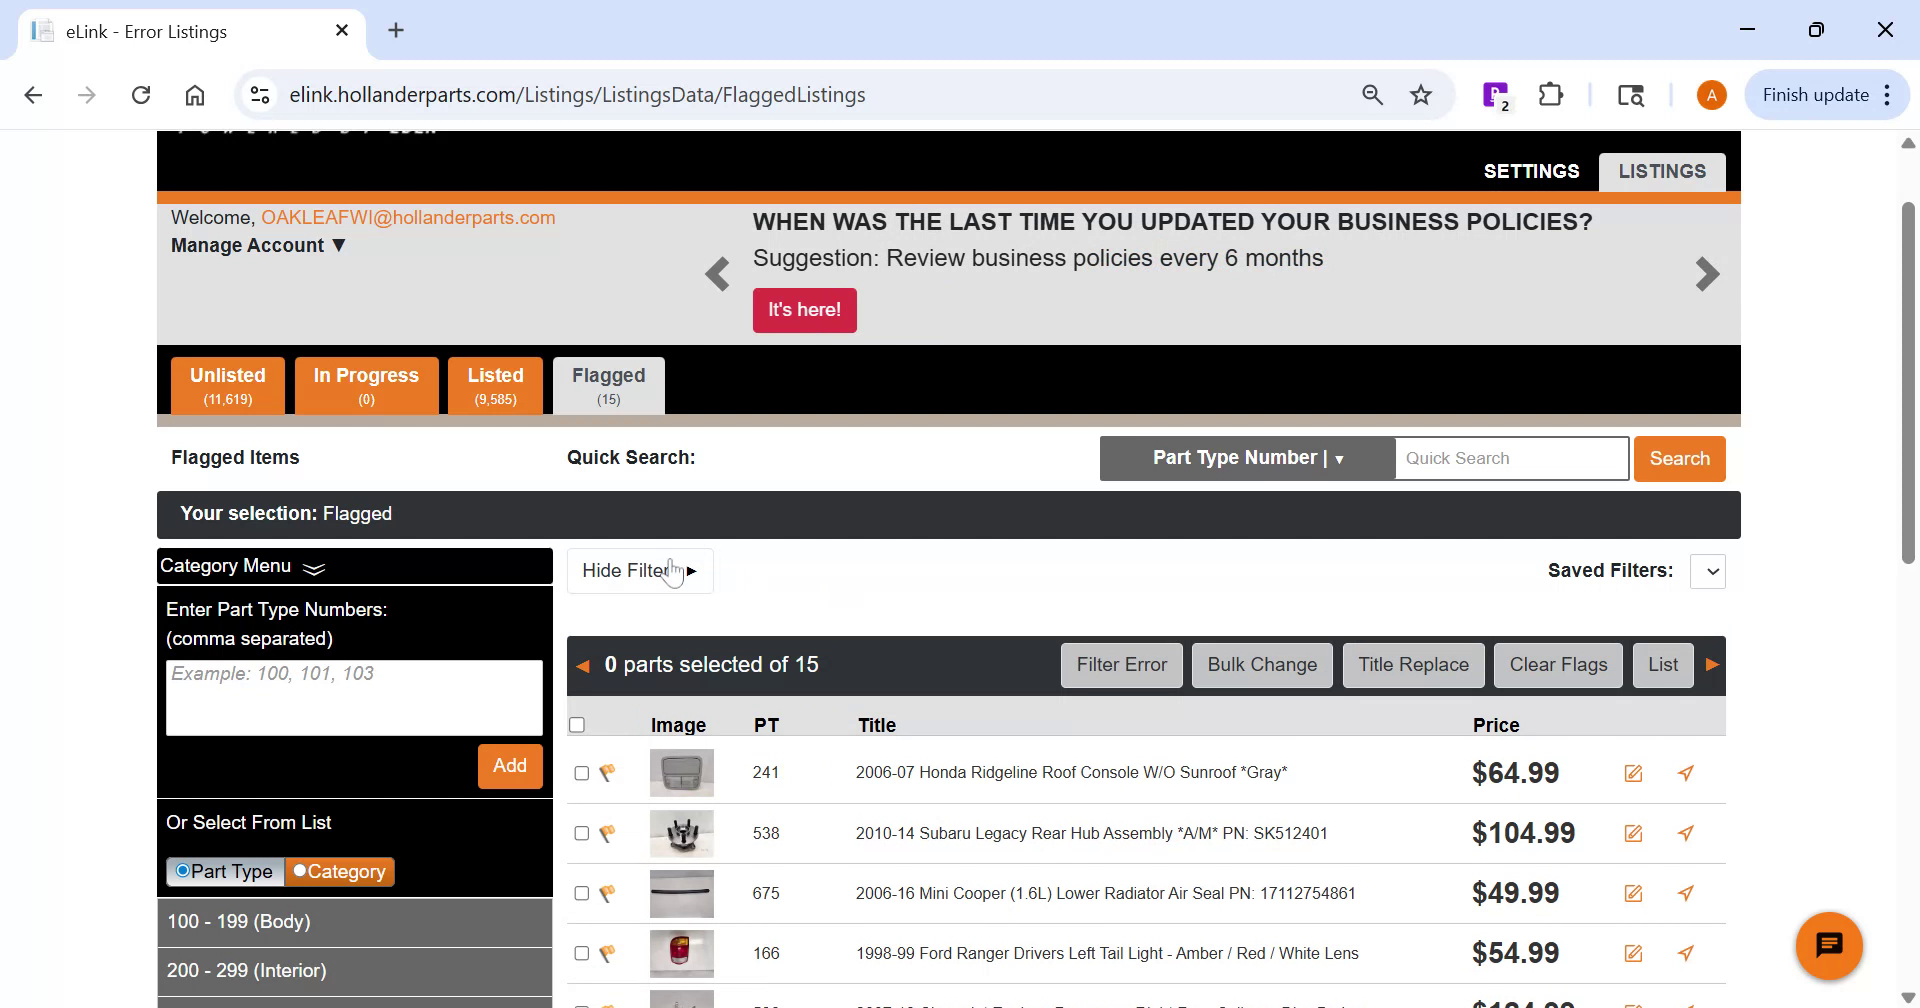The width and height of the screenshot is (1920, 1008).
Task: Open the Part Type Number search dropdown
Action: (x=1246, y=457)
